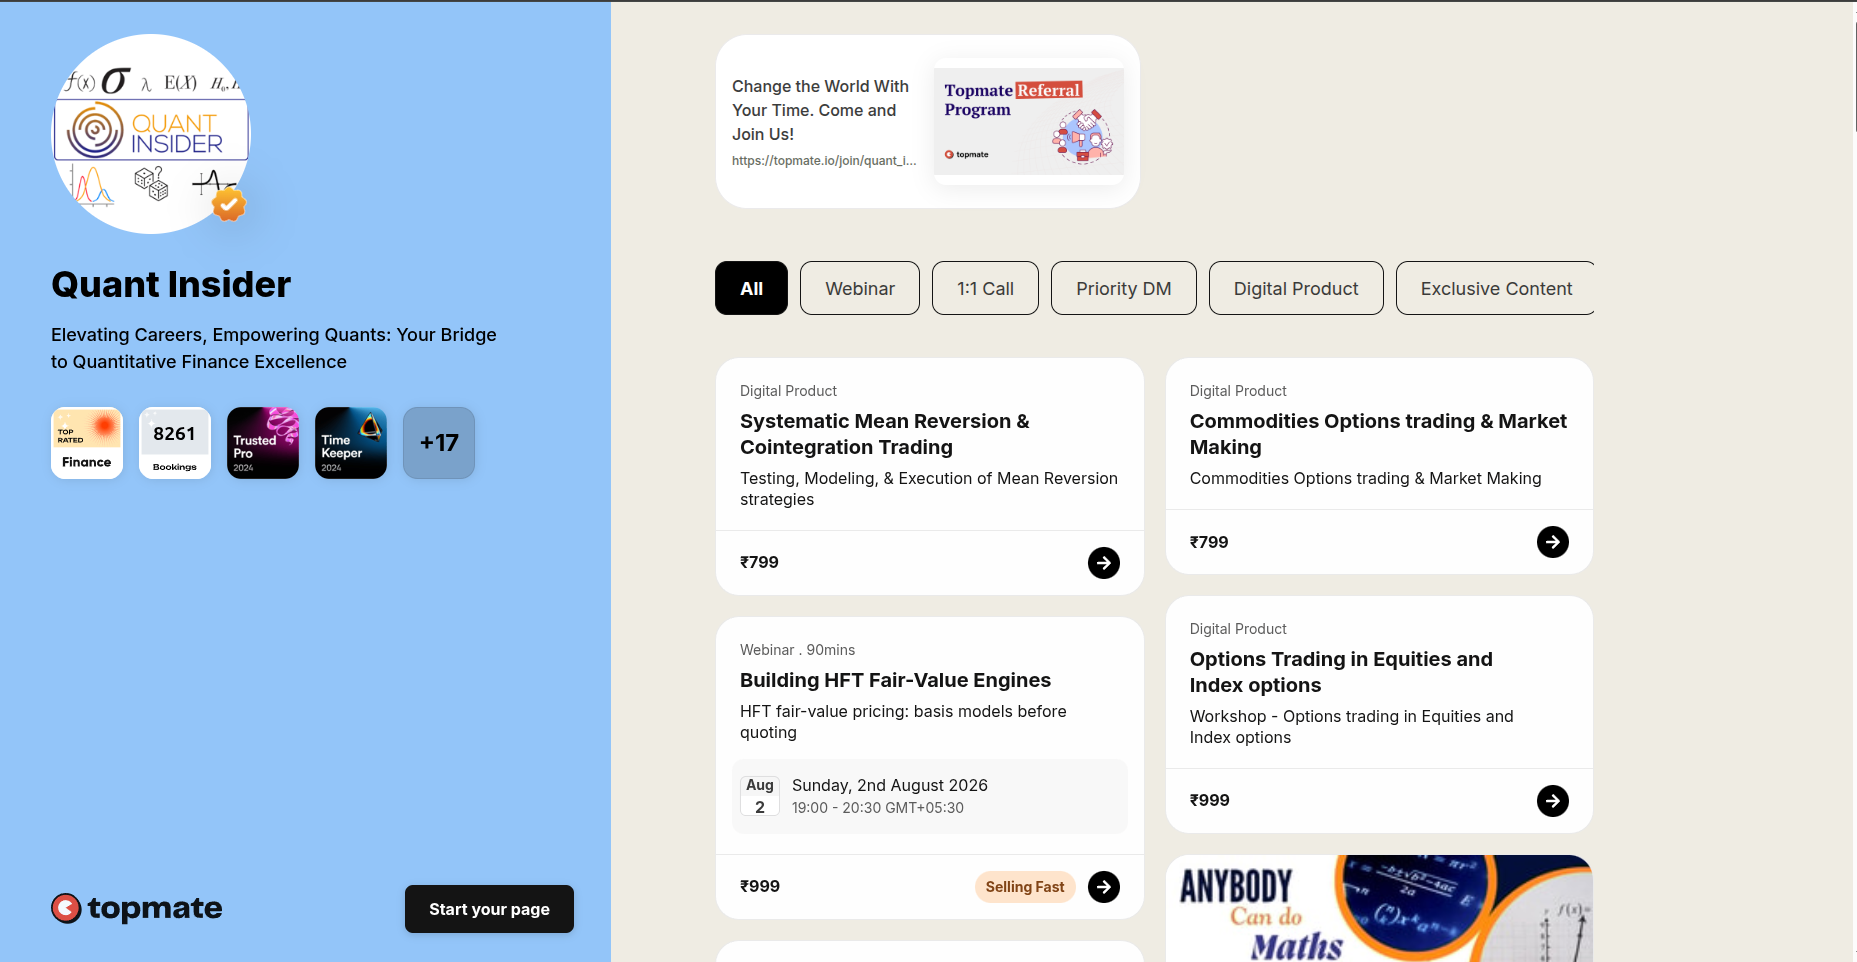The height and width of the screenshot is (962, 1857).
Task: Open Systematic Mean Reversion & Cointegration Trading title
Action: click(885, 434)
